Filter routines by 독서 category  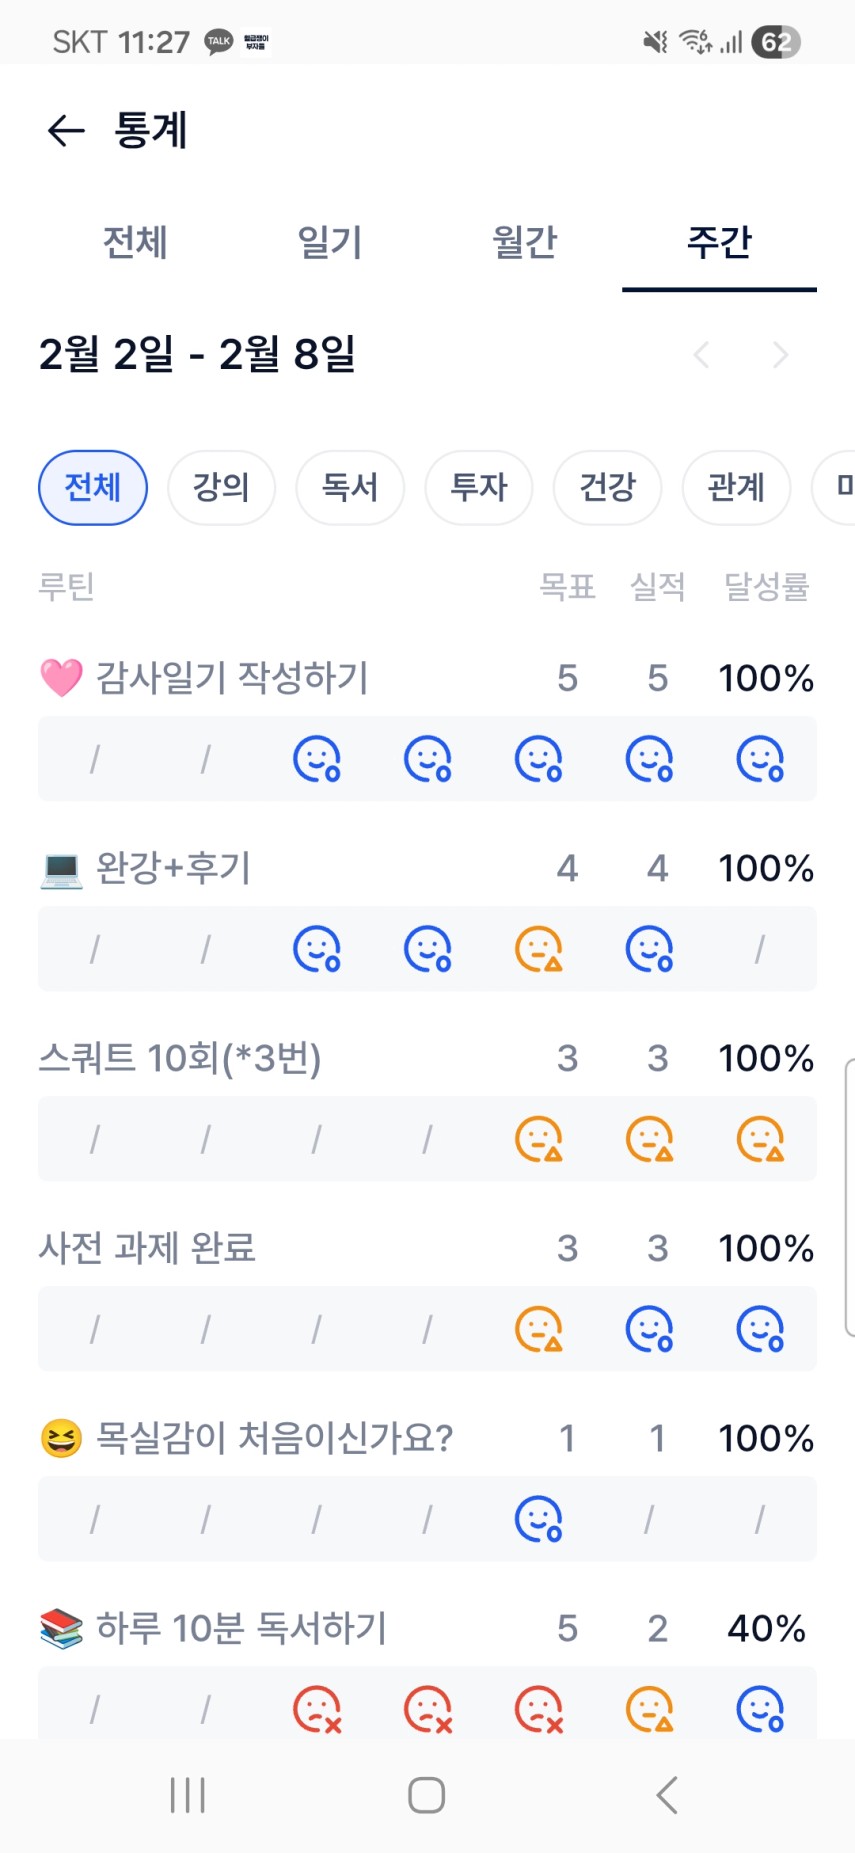pyautogui.click(x=350, y=488)
